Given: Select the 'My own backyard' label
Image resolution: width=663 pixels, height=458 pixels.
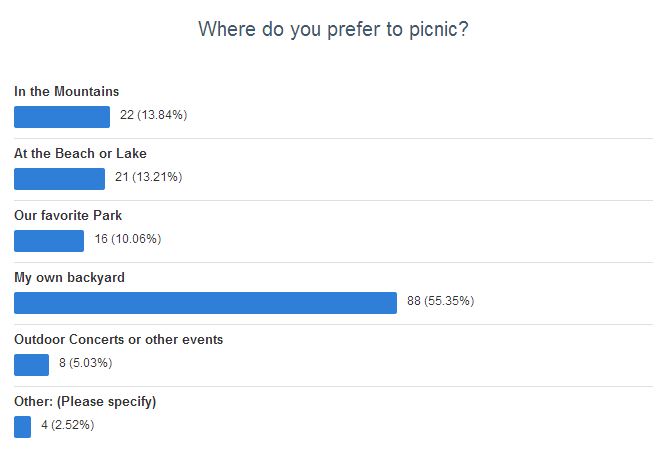Looking at the screenshot, I should pos(69,278).
